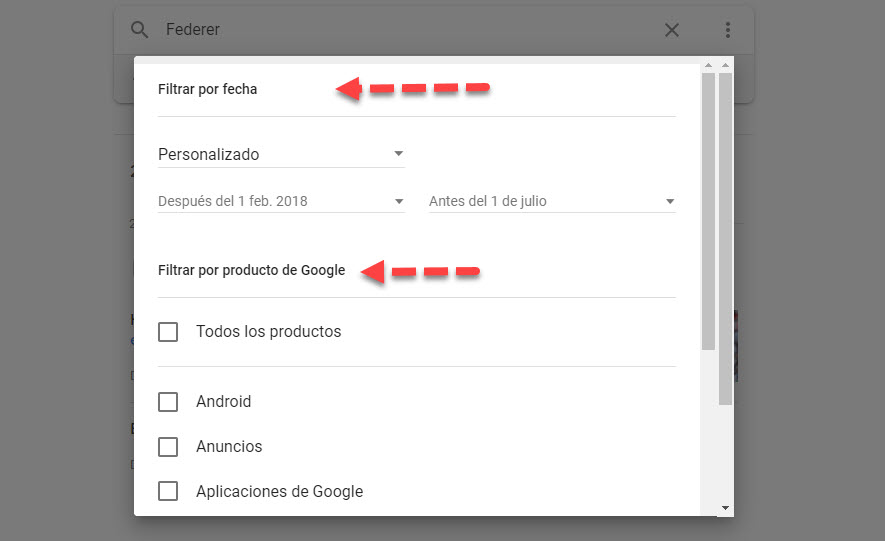Focus the search field containing Federer
This screenshot has width=885, height=541.
tap(400, 30)
